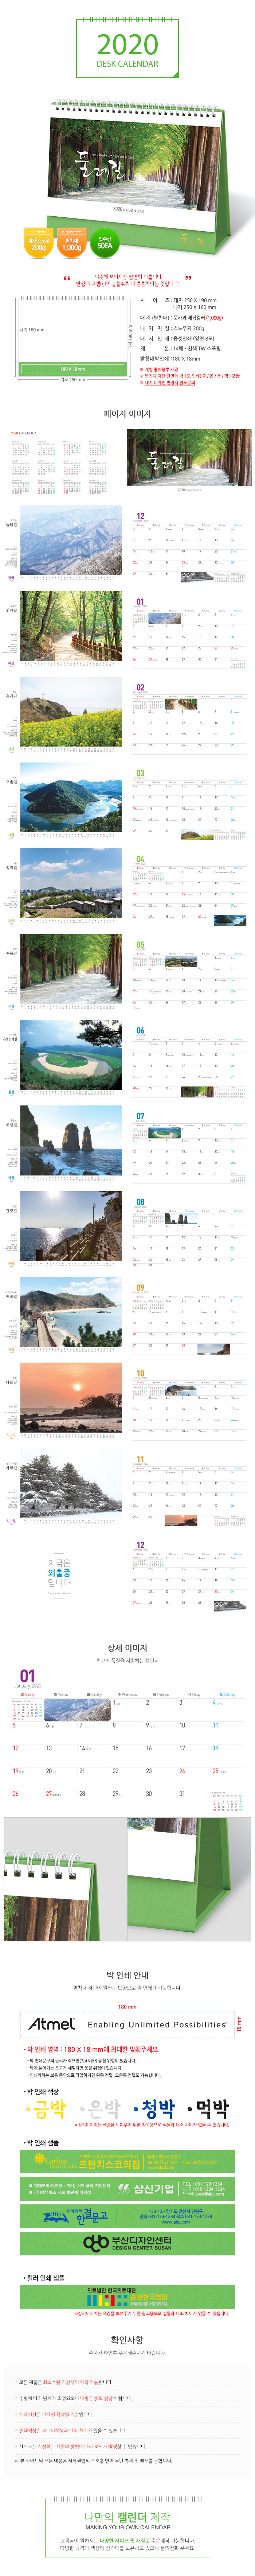
Task: Click the 삼신기업 foil print sample
Action: pos(127,2188)
